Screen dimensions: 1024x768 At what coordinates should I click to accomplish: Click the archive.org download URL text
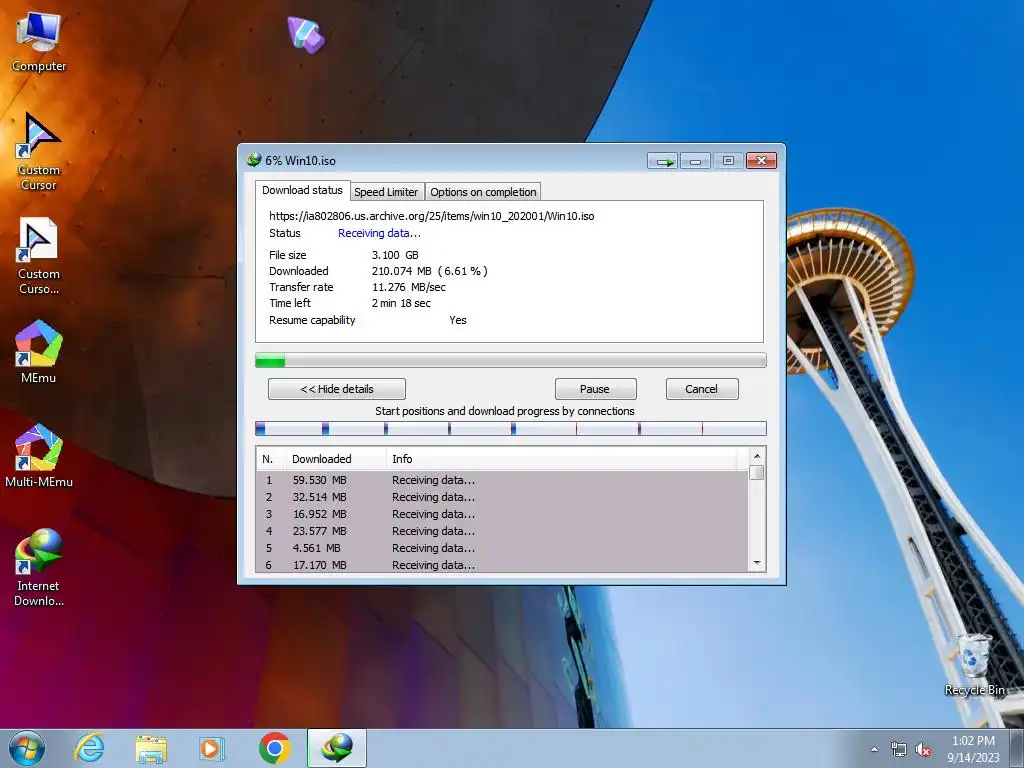[x=432, y=216]
